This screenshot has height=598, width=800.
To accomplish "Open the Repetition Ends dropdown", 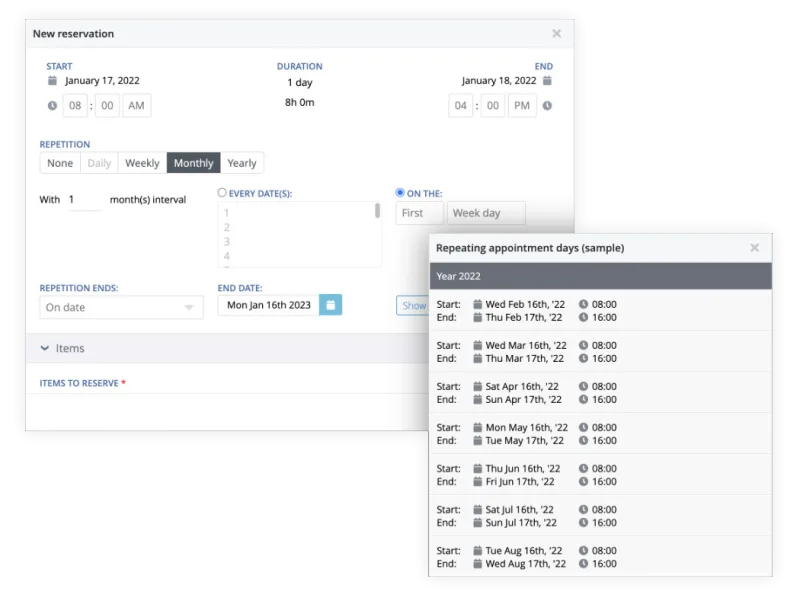I will (x=121, y=307).
